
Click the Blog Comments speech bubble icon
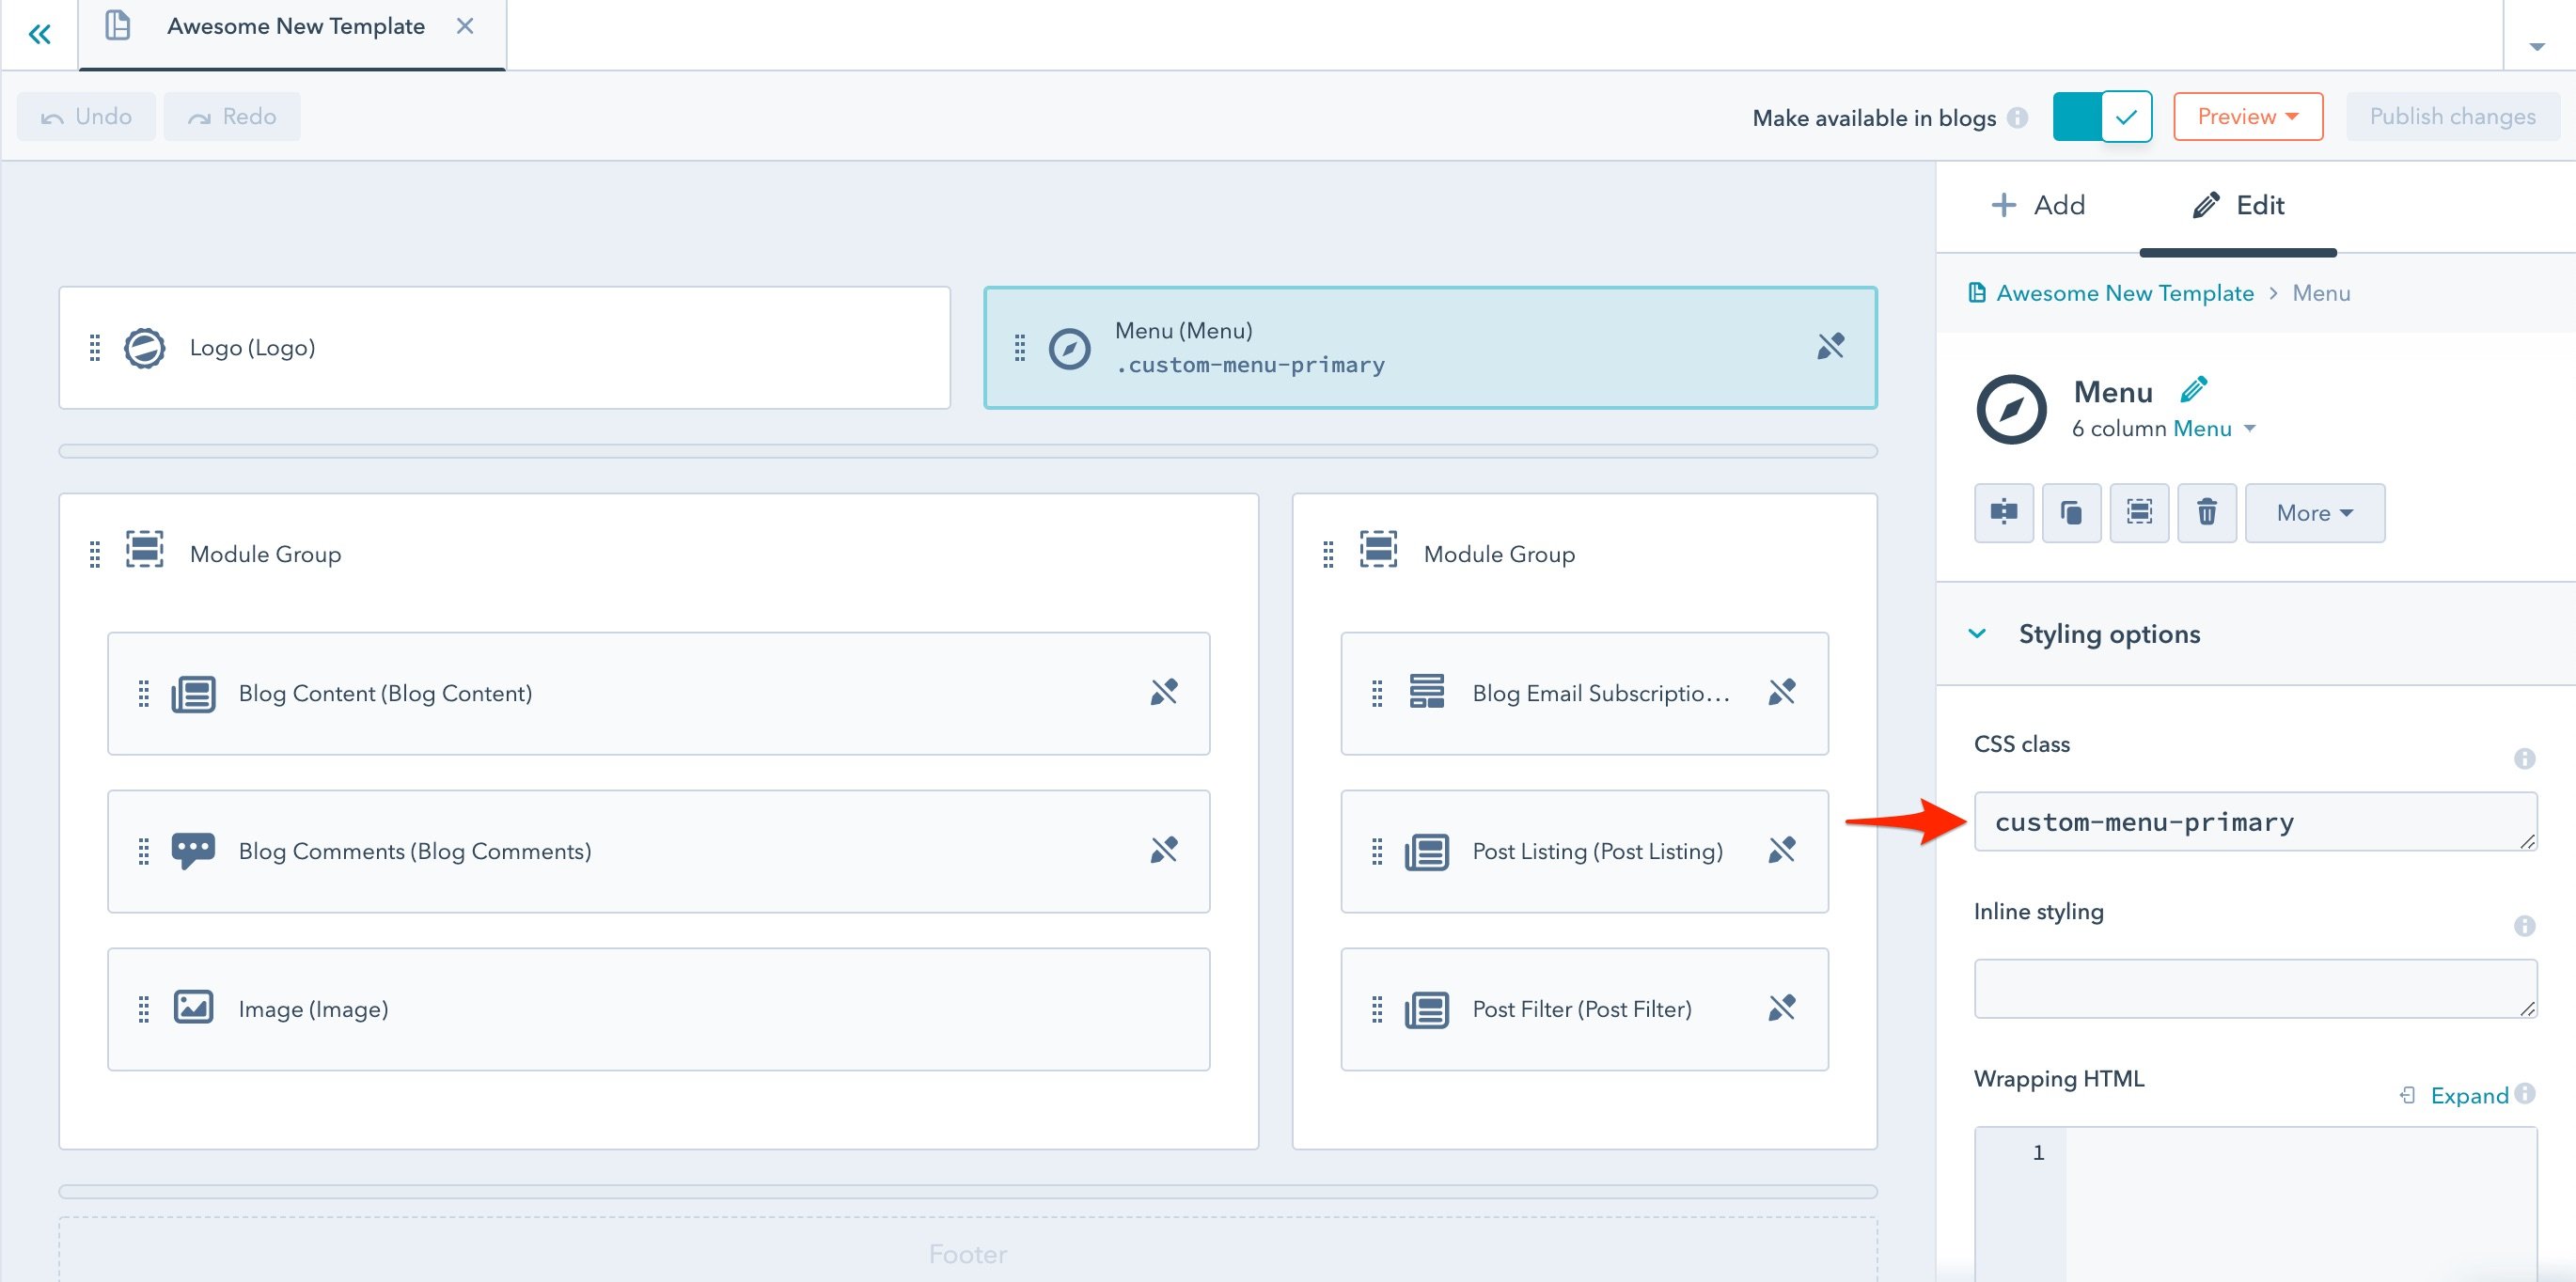[x=193, y=851]
